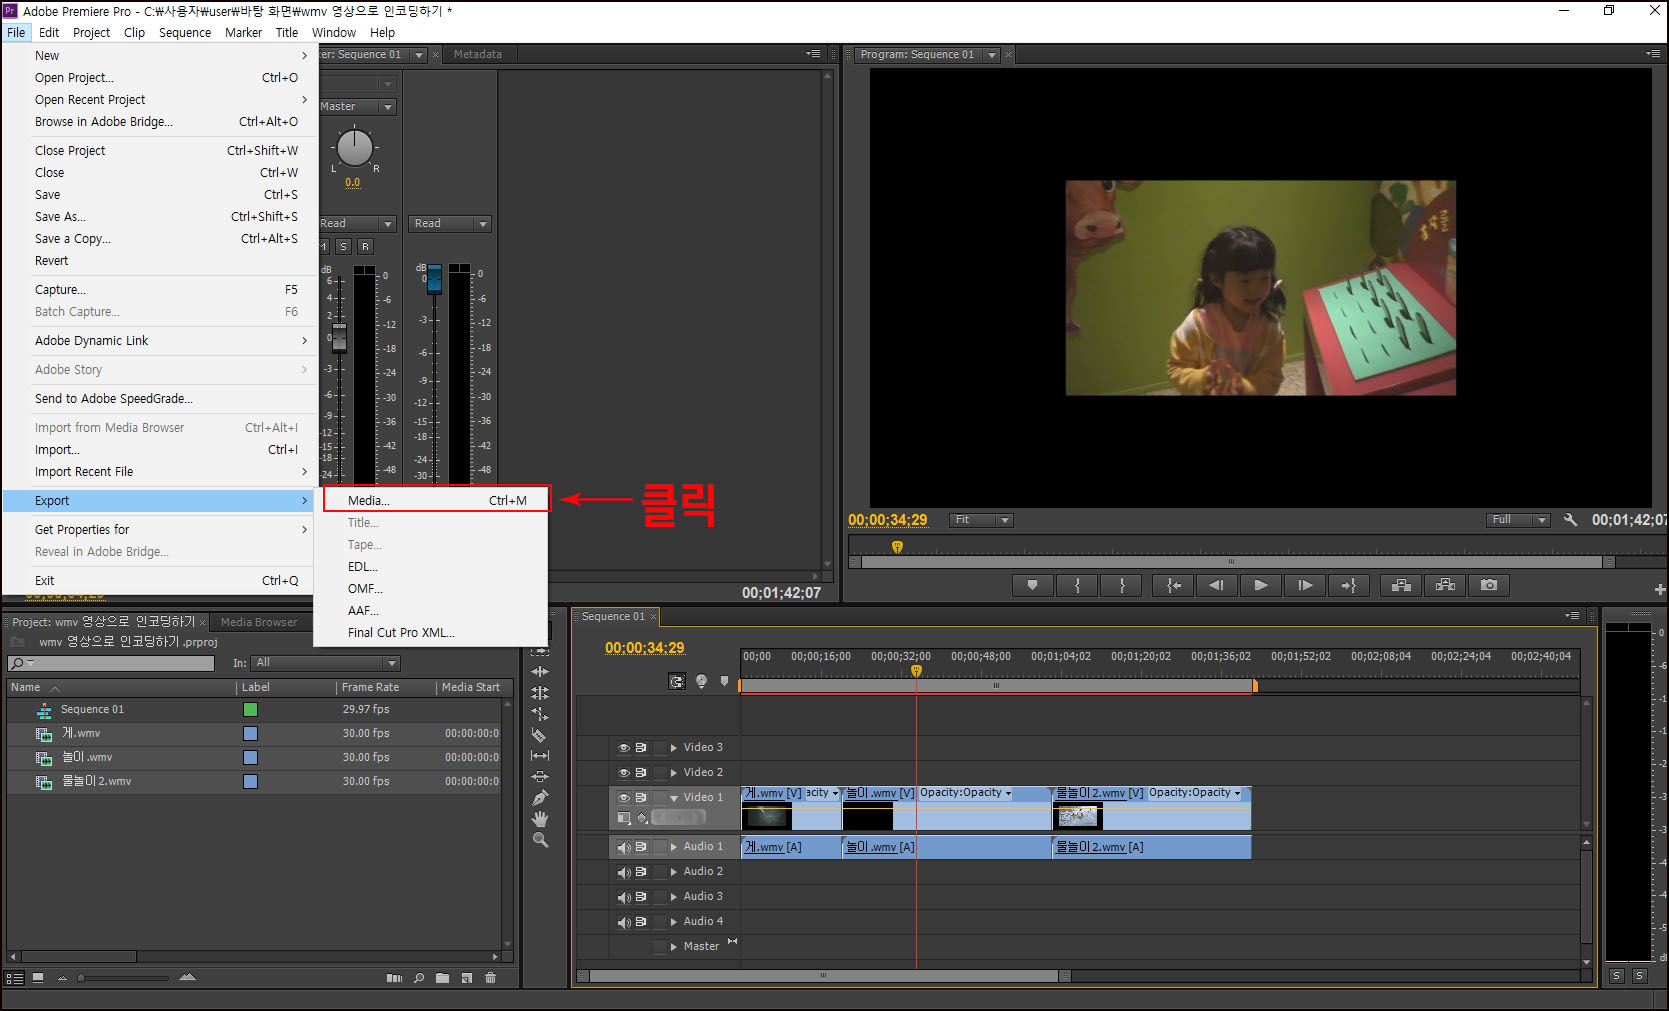1669x1011 pixels.
Task: Export frame with camera icon
Action: click(x=1489, y=585)
